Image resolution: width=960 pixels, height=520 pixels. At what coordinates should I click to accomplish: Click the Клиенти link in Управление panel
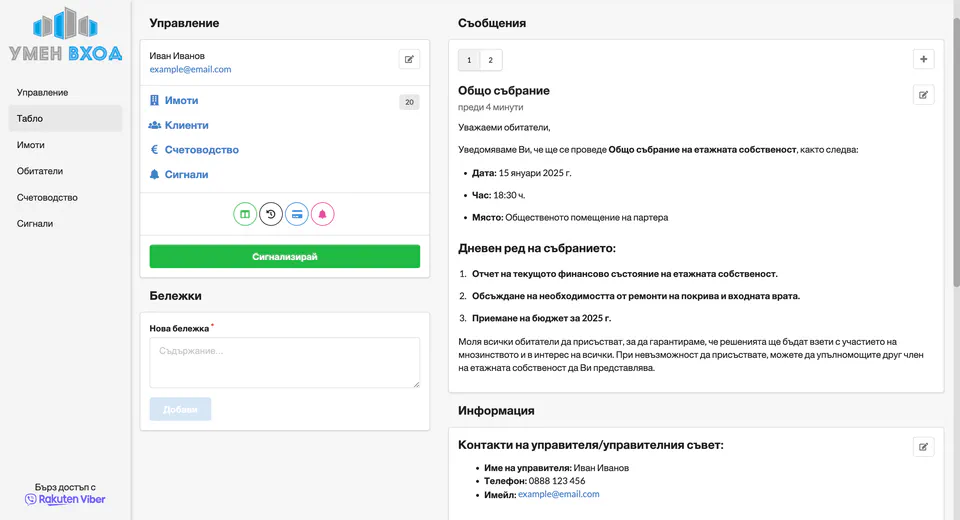pyautogui.click(x=186, y=125)
